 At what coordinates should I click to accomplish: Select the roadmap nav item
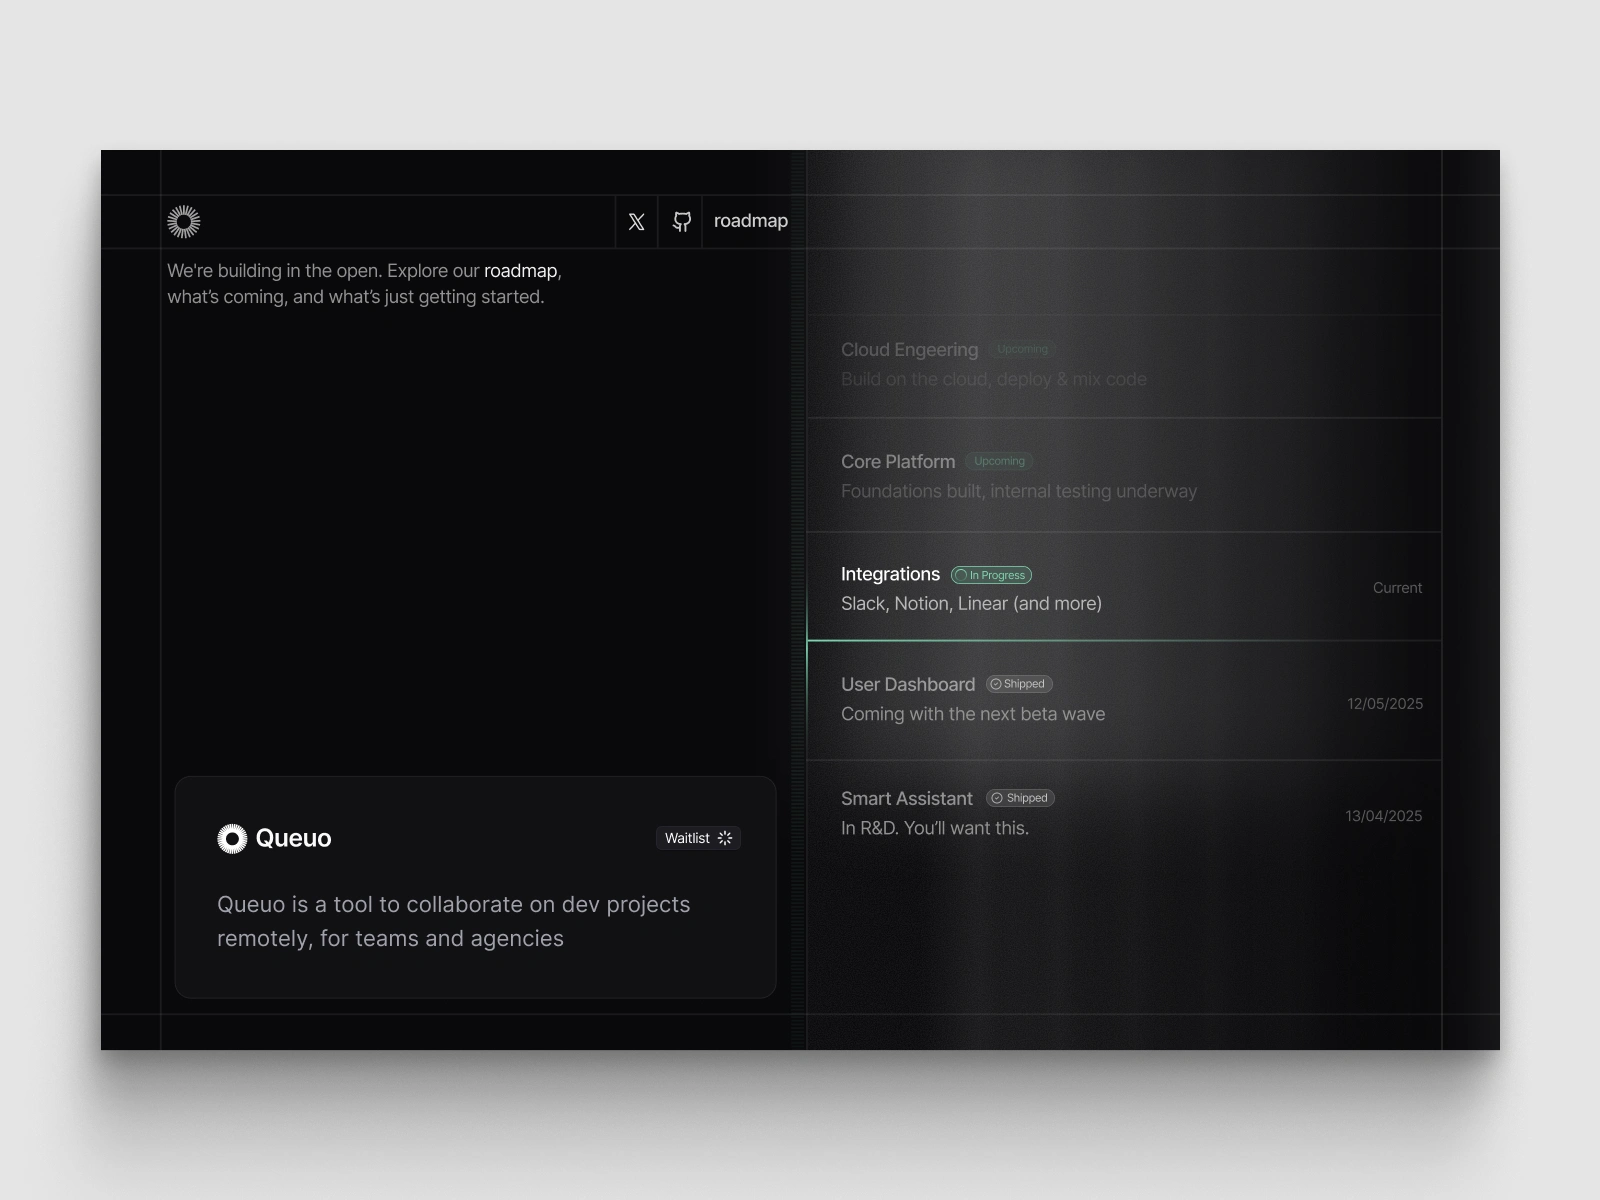click(x=751, y=221)
